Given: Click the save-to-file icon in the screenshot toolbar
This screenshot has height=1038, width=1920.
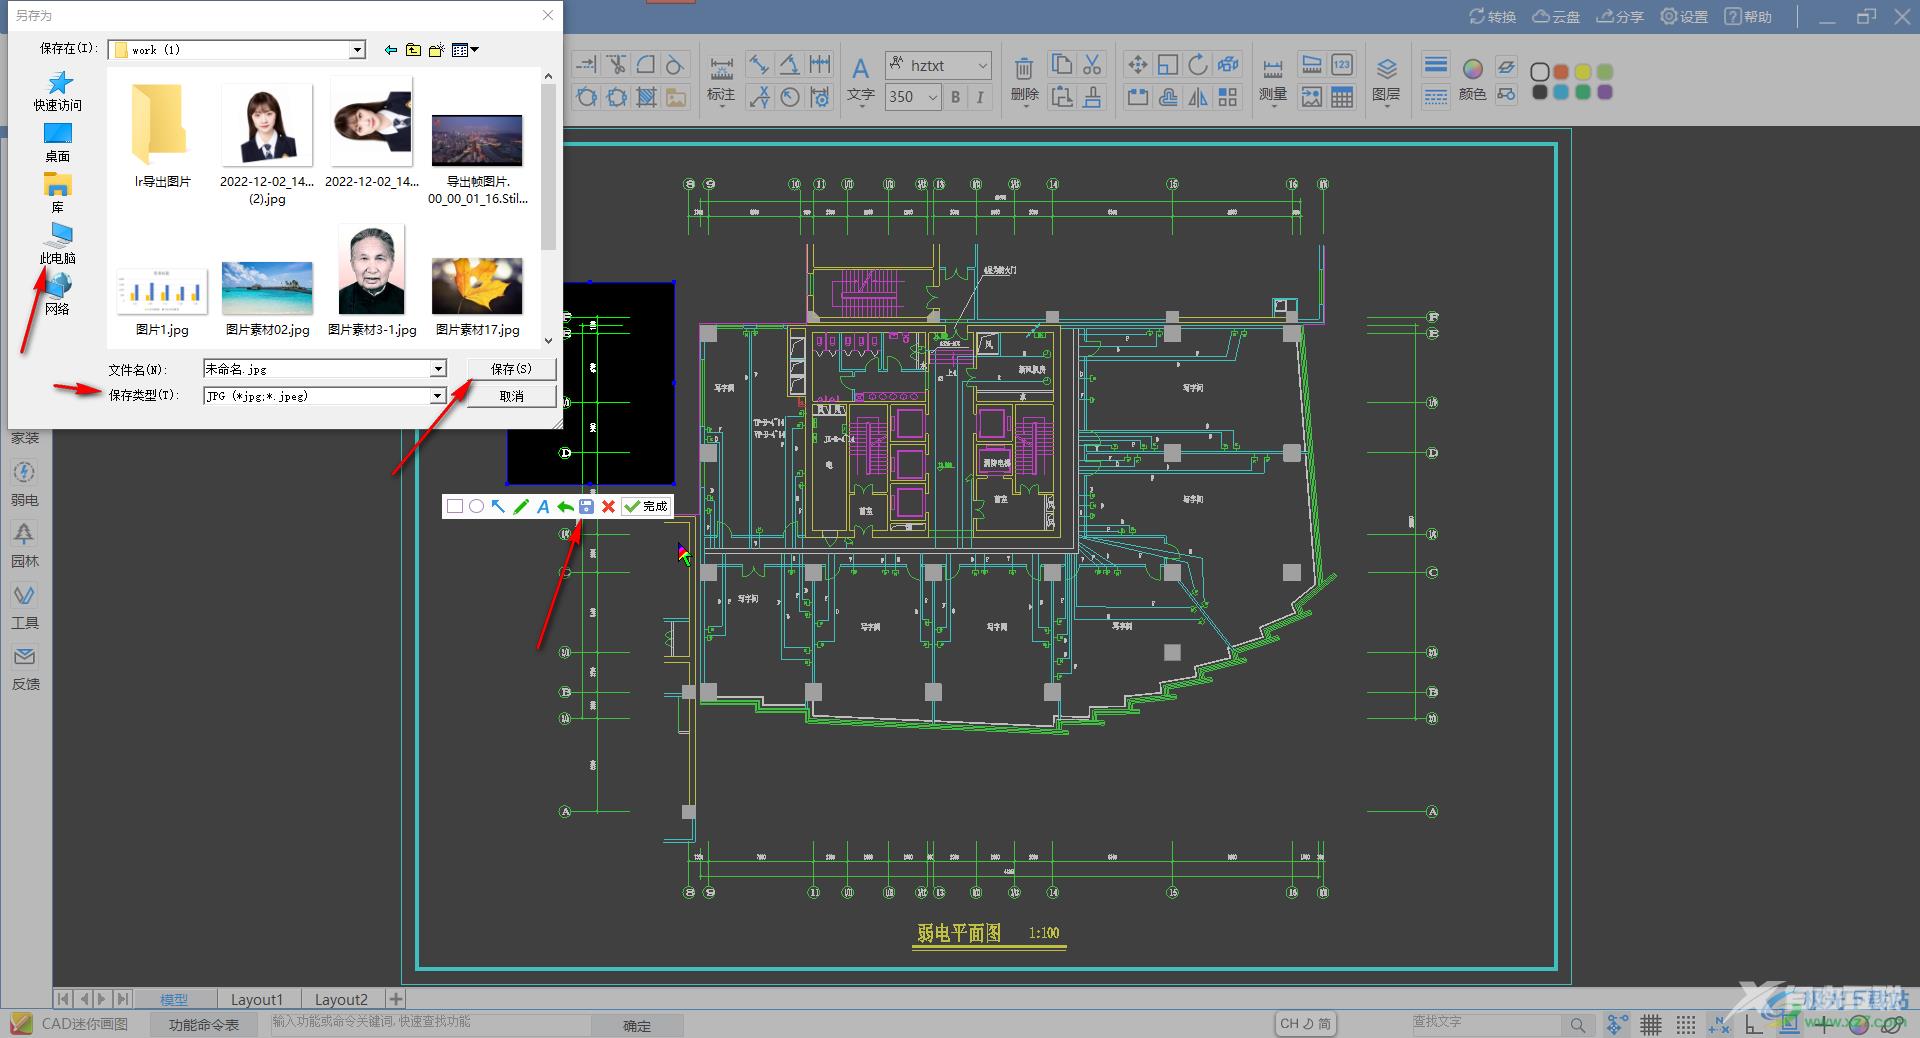Looking at the screenshot, I should pos(586,507).
